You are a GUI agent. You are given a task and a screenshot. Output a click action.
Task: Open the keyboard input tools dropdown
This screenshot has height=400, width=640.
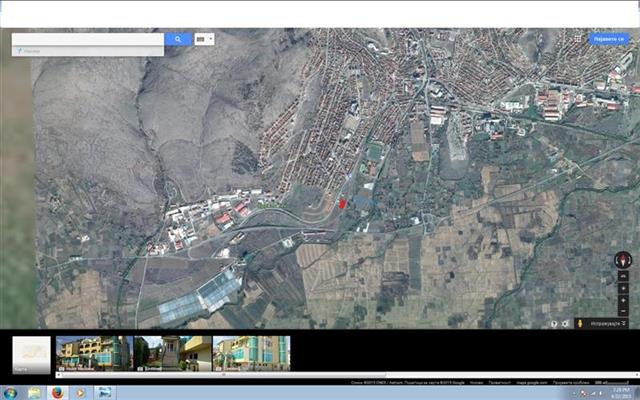204,39
